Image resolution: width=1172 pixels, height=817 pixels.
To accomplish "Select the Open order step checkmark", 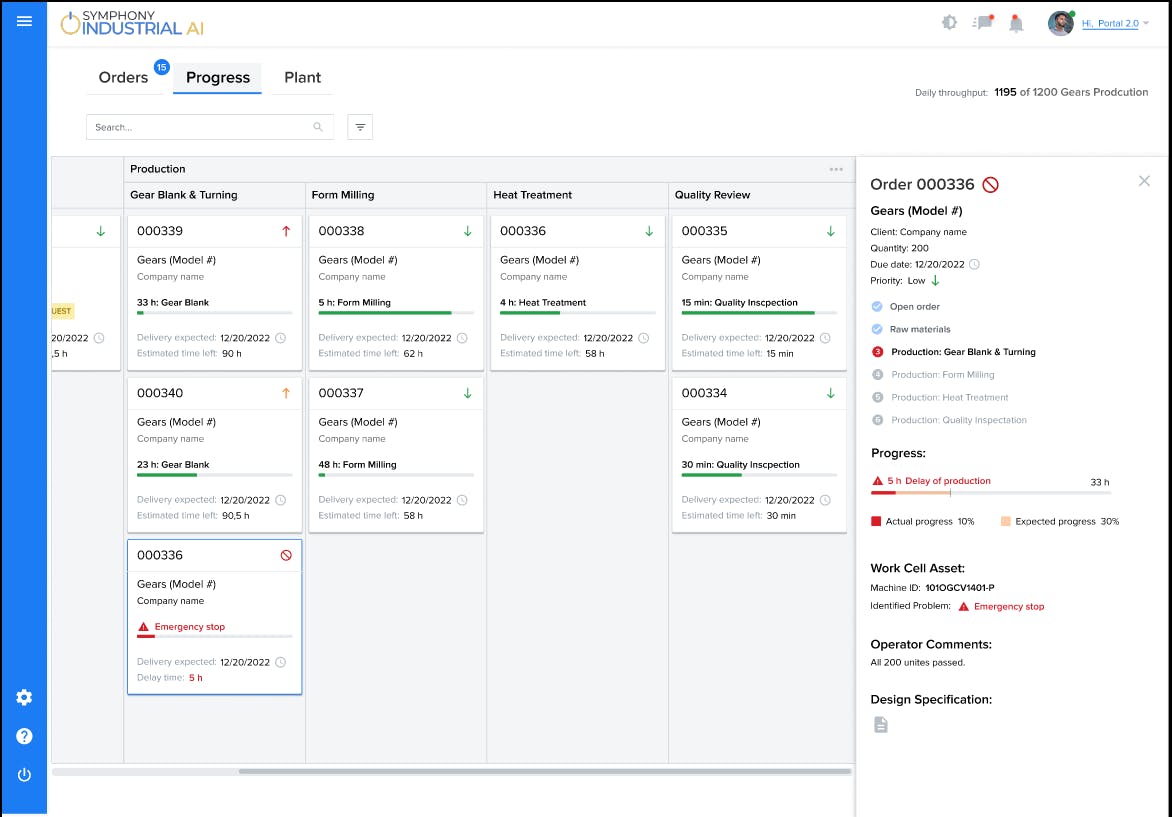I will click(x=877, y=307).
